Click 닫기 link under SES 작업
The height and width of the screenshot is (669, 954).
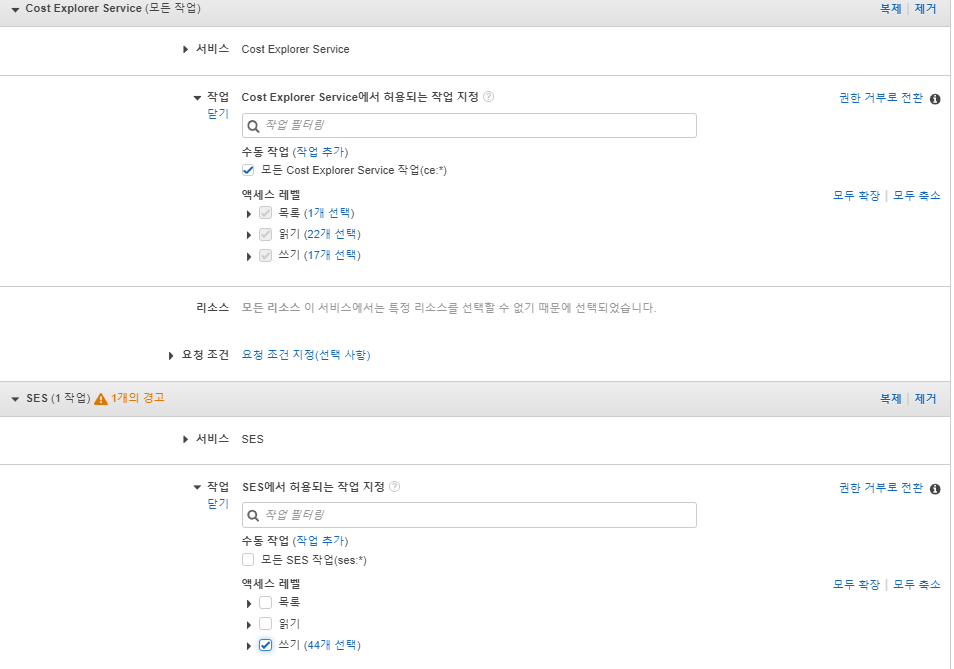pyautogui.click(x=218, y=504)
